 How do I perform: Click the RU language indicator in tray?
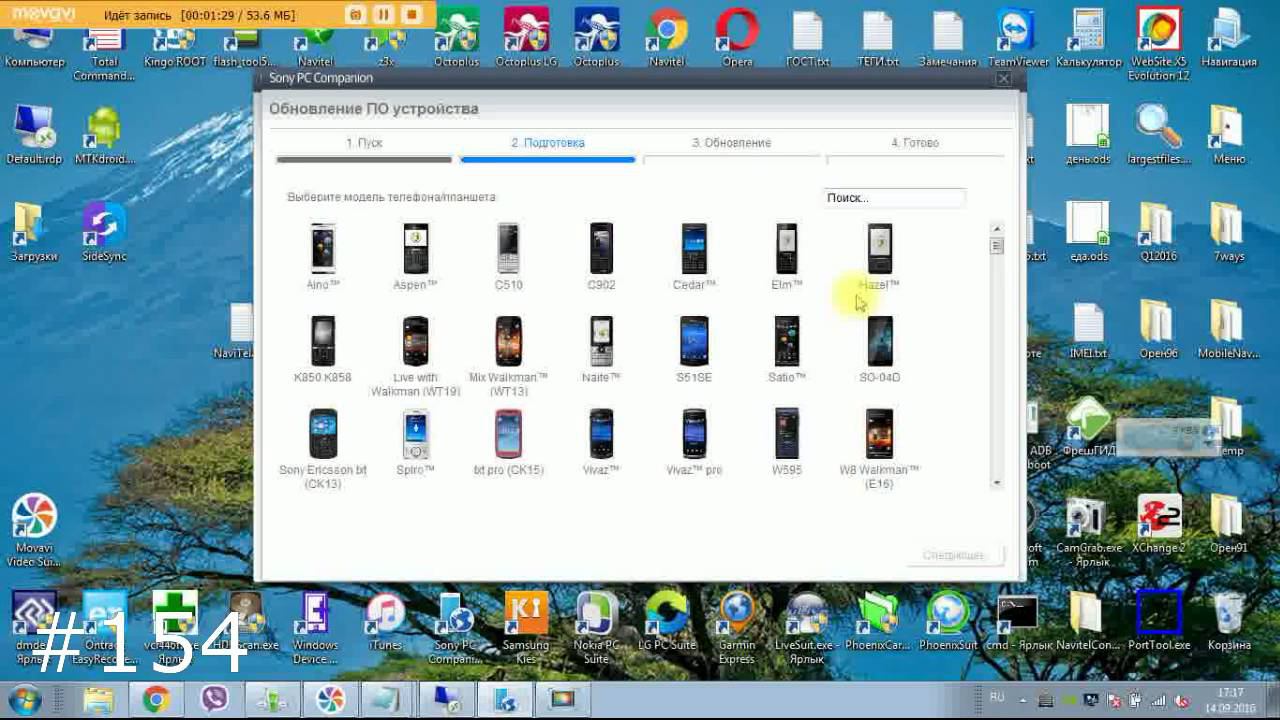pyautogui.click(x=997, y=696)
